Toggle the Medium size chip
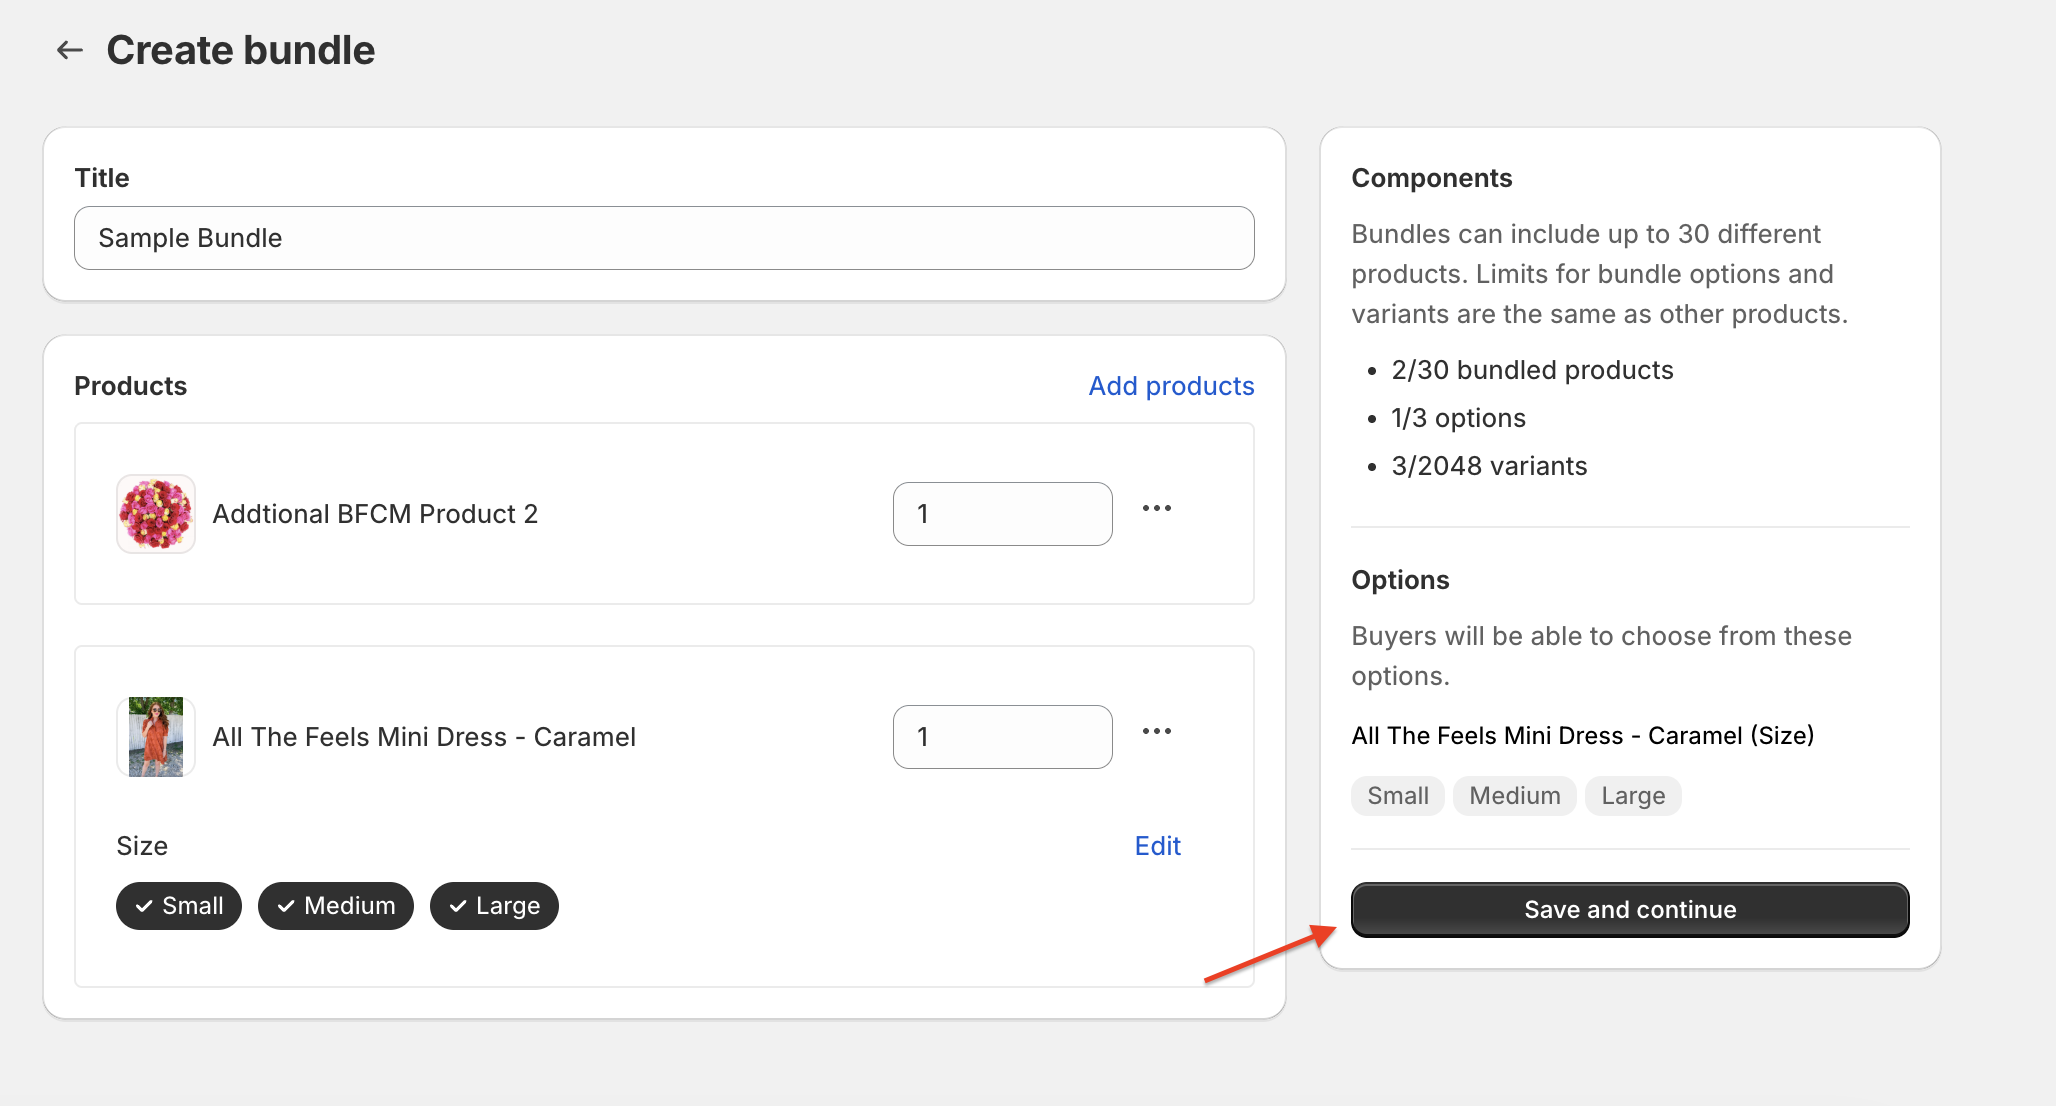The width and height of the screenshot is (2056, 1106). 336,906
